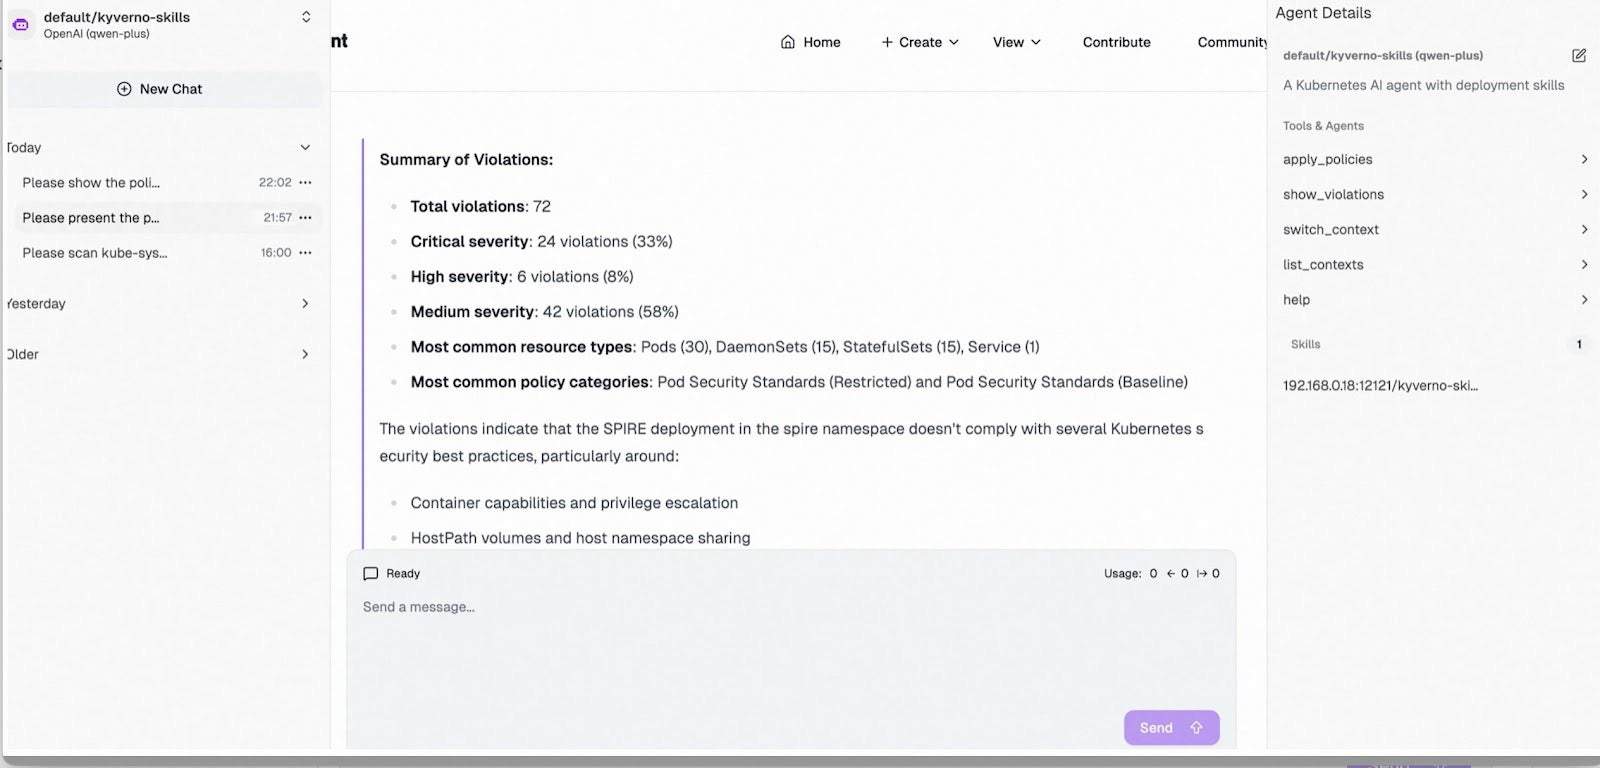Expand the apply_policies tool entry
Image resolution: width=1600 pixels, height=768 pixels.
pos(1584,159)
